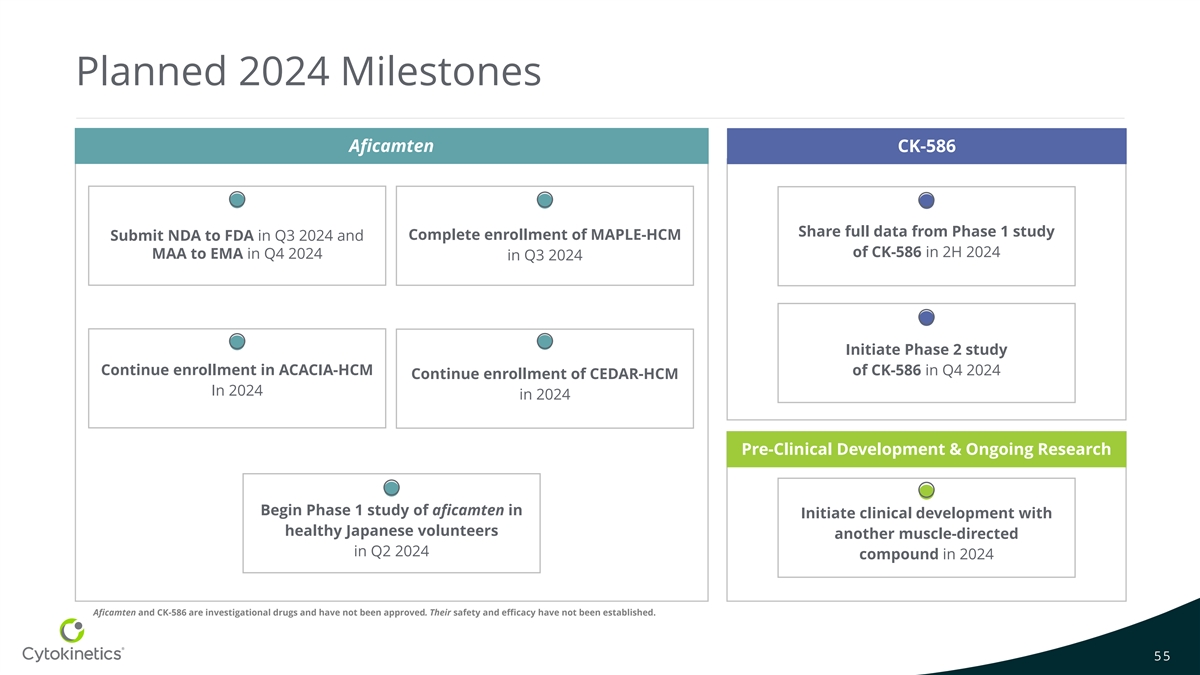This screenshot has width=1200, height=675.
Task: Select the Aficamten header bar
Action: pyautogui.click(x=391, y=146)
